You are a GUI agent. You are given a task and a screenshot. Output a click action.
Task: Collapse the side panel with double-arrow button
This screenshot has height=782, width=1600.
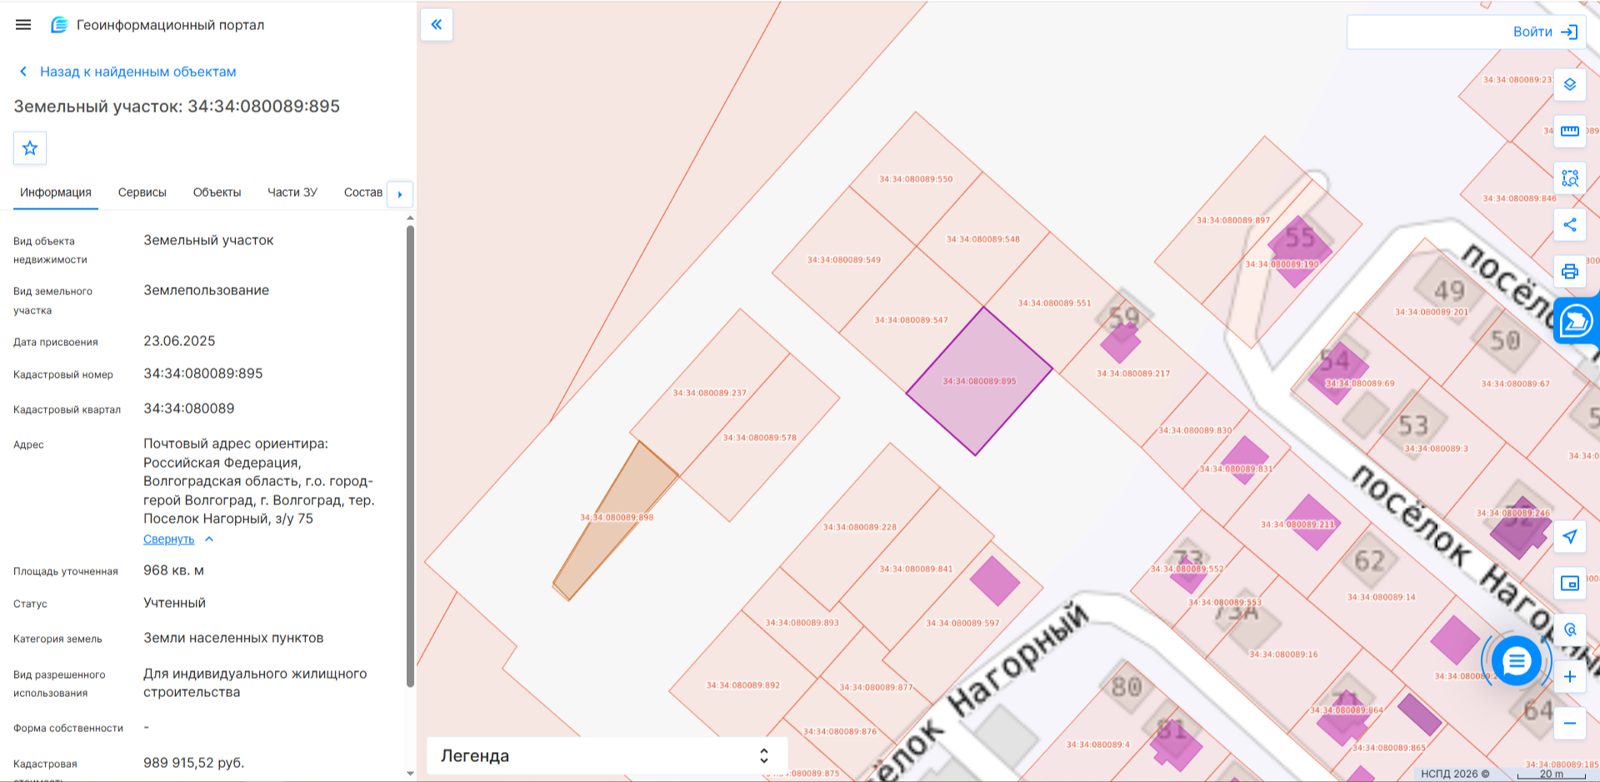click(437, 25)
